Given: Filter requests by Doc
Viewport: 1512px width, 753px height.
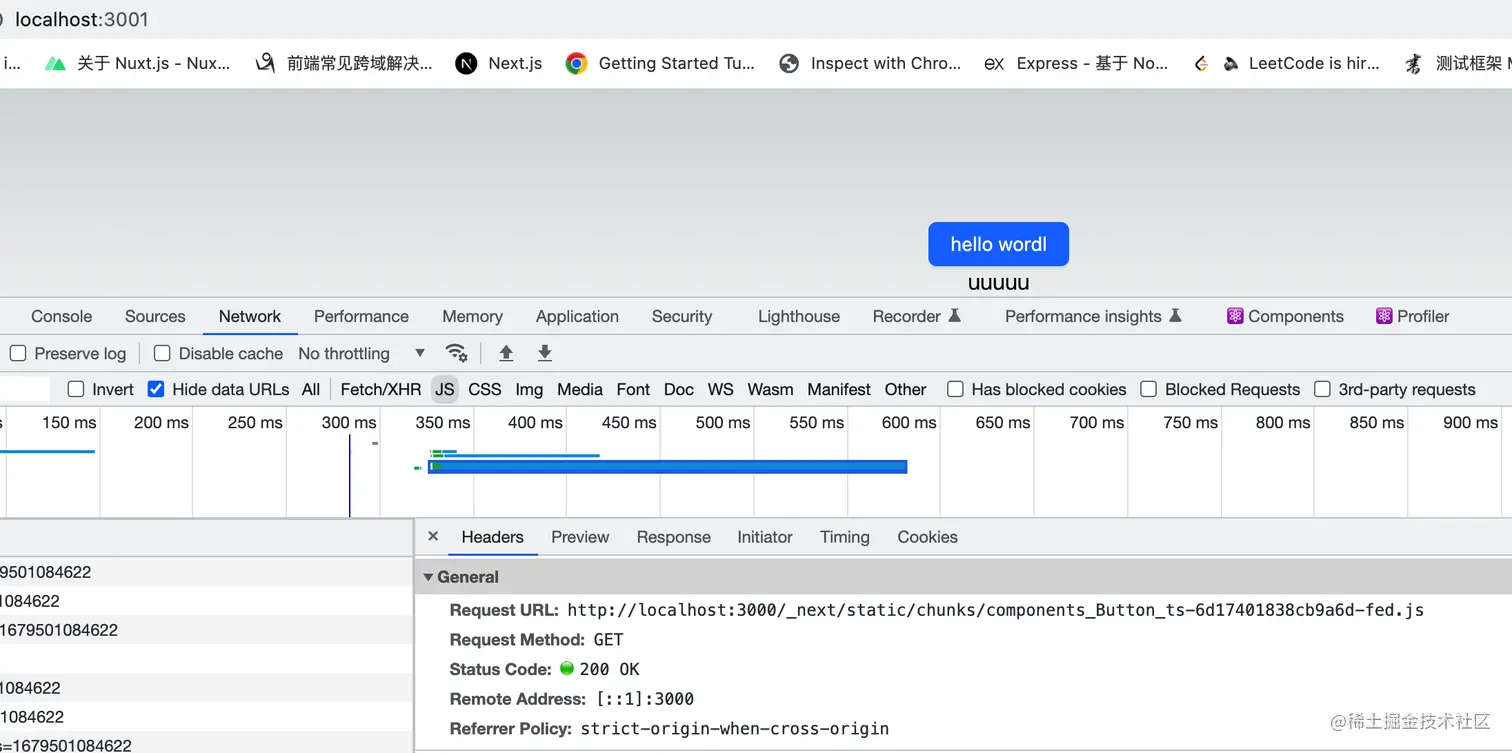Looking at the screenshot, I should pos(679,389).
